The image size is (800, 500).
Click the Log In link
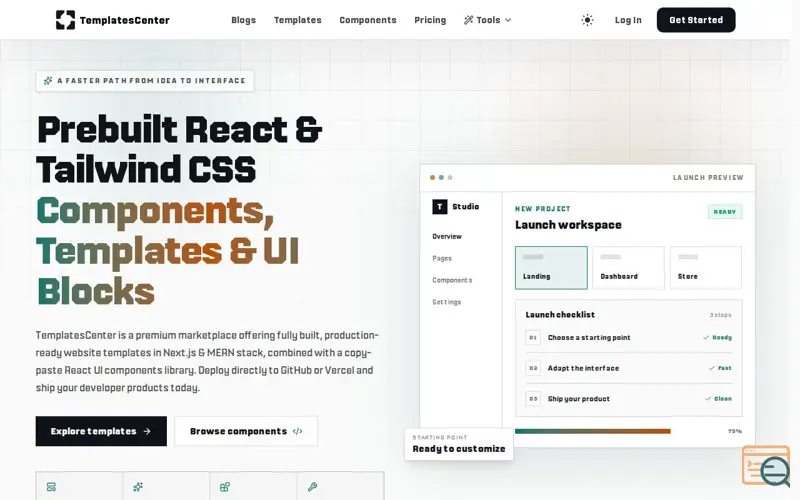click(x=628, y=20)
